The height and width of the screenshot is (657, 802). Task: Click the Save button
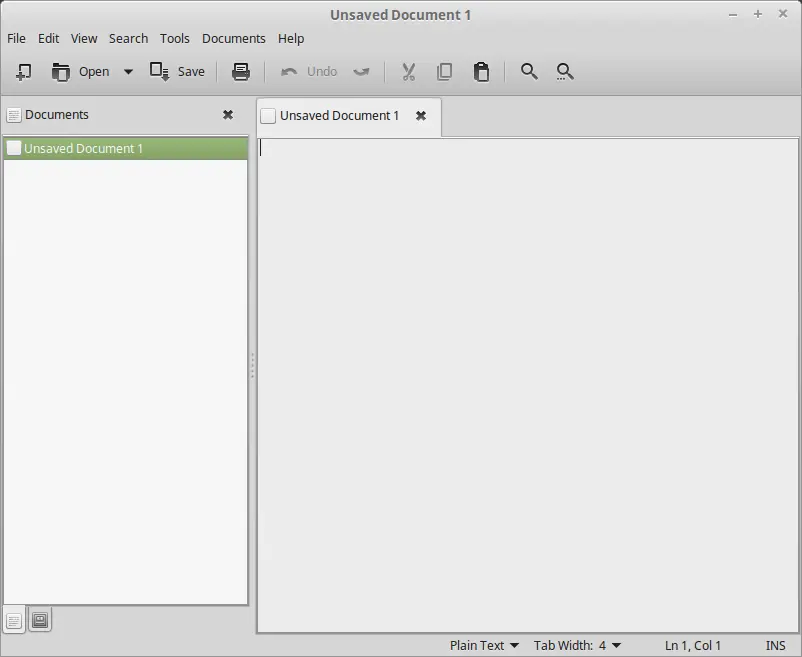click(x=177, y=72)
